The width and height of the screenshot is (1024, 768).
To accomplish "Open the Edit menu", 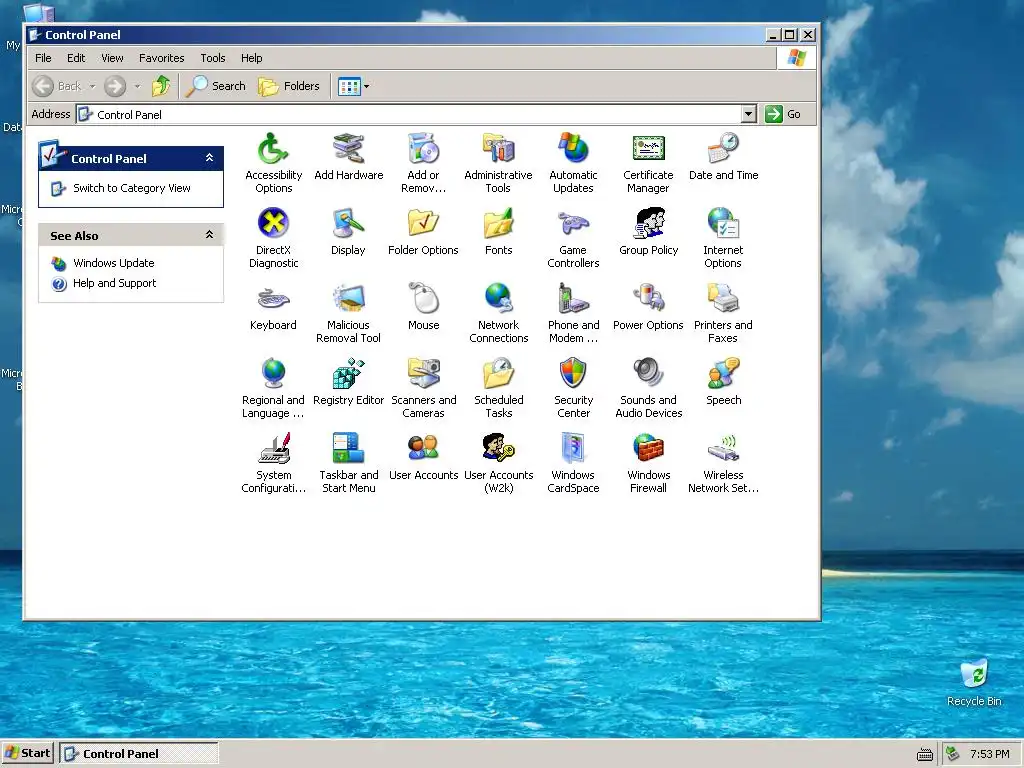I will click(76, 58).
